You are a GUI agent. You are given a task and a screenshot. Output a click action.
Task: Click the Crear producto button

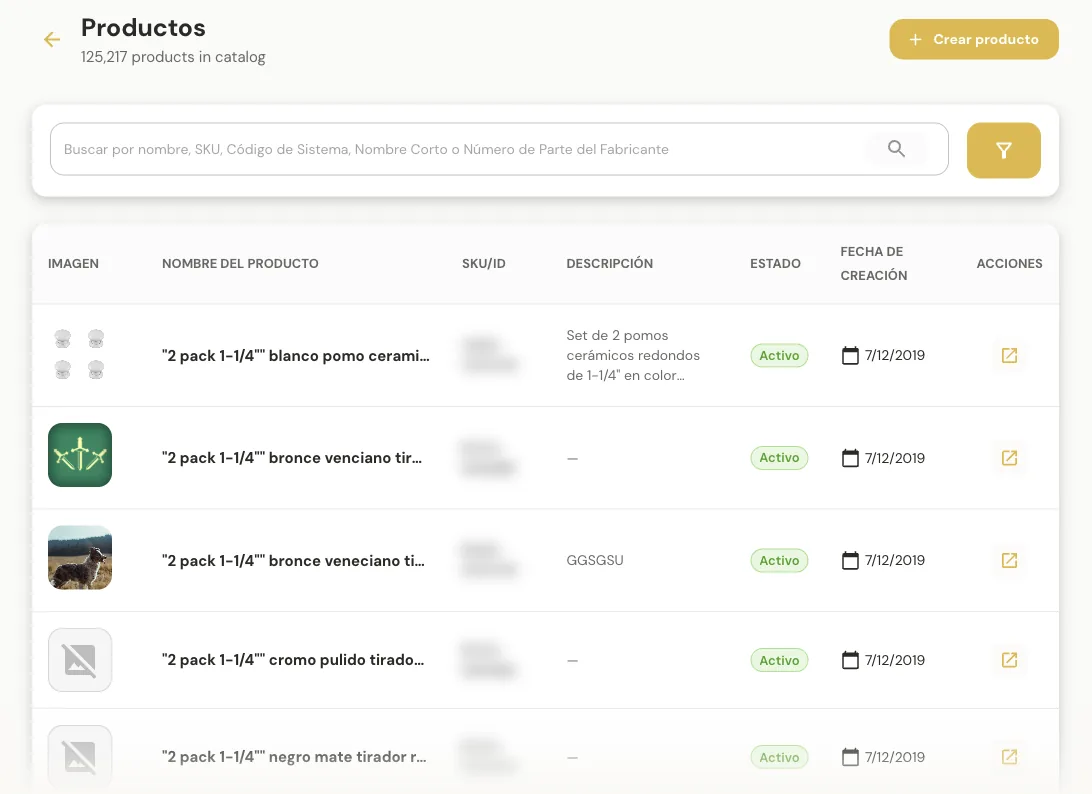pos(974,40)
